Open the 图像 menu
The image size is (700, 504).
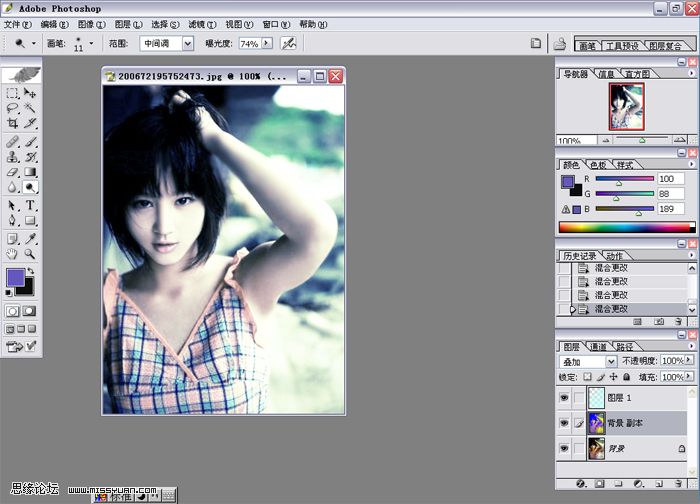[92, 25]
